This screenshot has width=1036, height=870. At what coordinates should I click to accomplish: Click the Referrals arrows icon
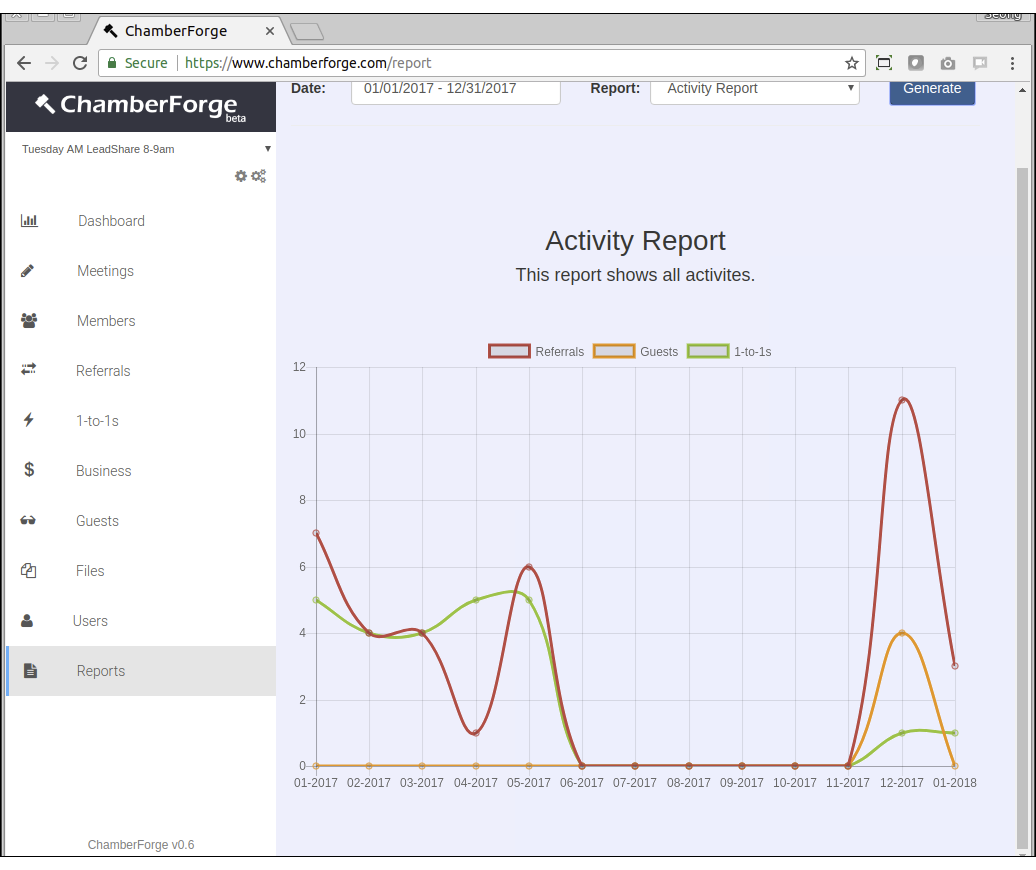click(x=28, y=371)
